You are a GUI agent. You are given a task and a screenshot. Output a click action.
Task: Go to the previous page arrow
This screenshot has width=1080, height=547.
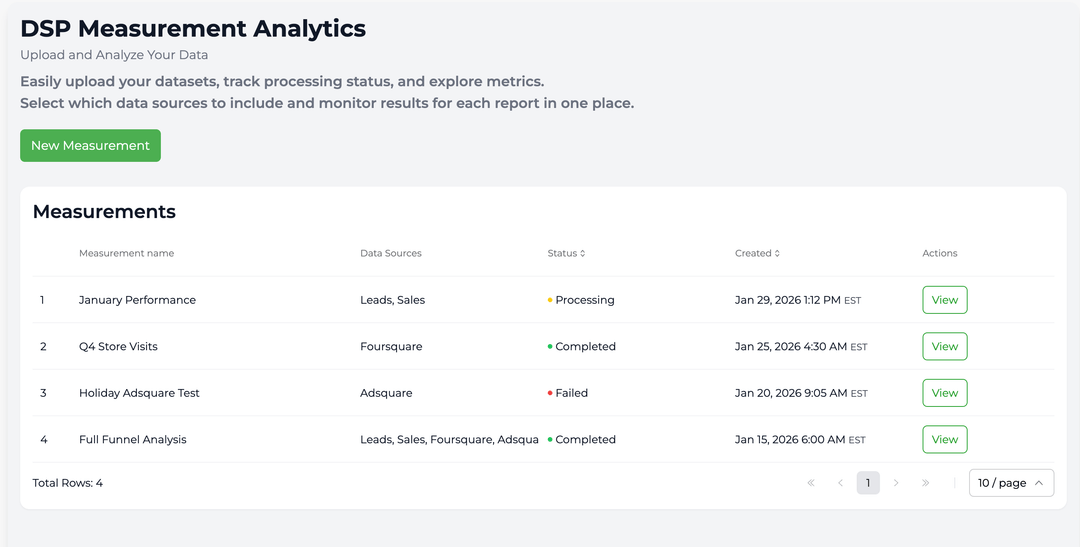[840, 483]
